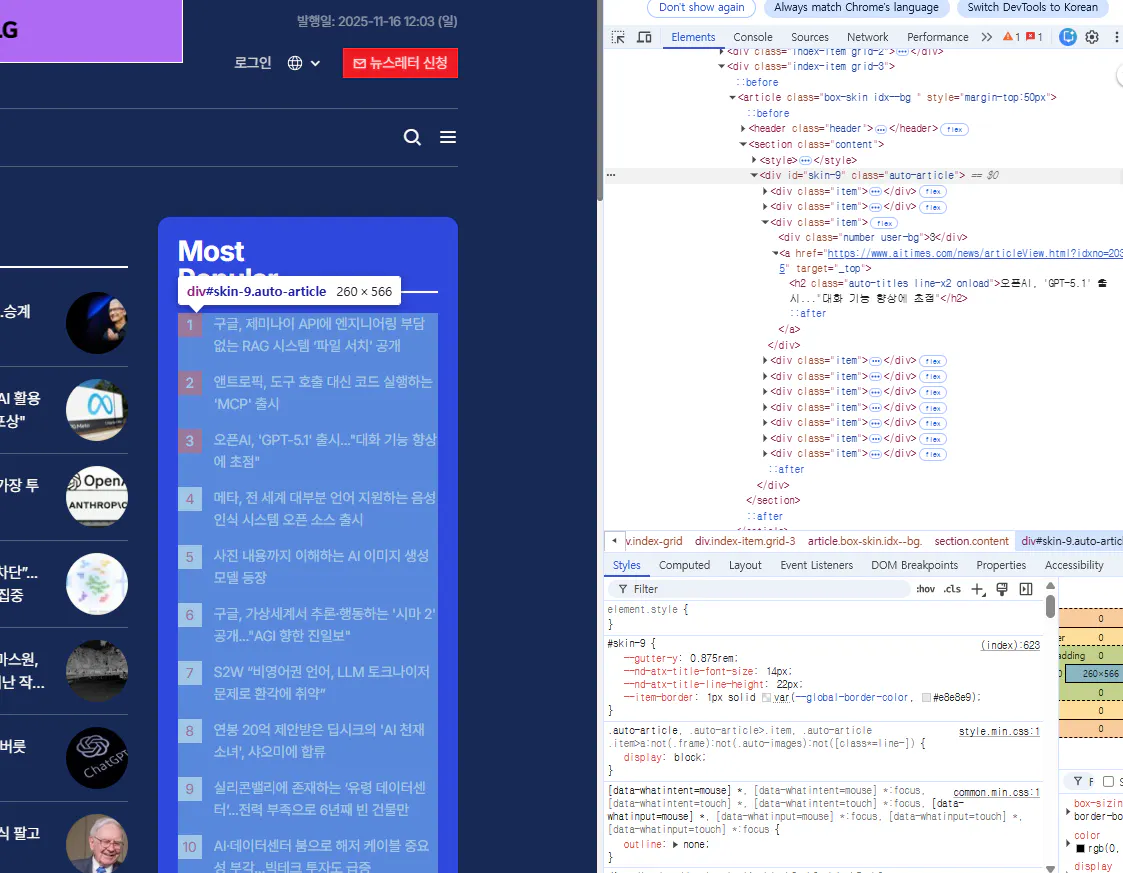The width and height of the screenshot is (1123, 873).
Task: Open the common.min.css:1 source link
Action: coord(996,792)
